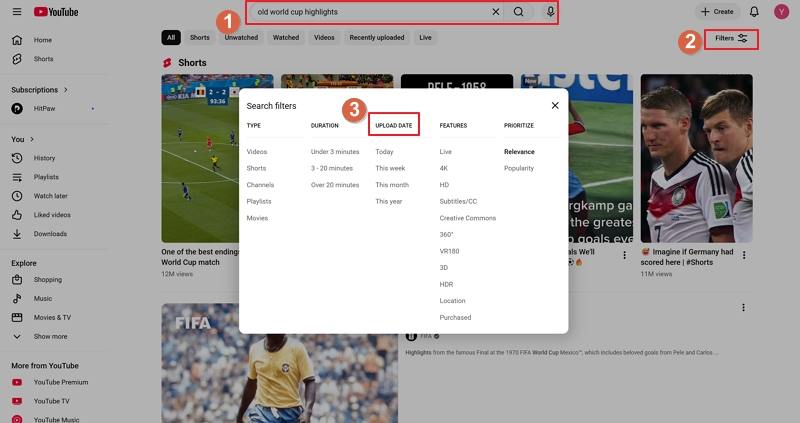800x423 pixels.
Task: Enable the Location feature filter
Action: [452, 301]
